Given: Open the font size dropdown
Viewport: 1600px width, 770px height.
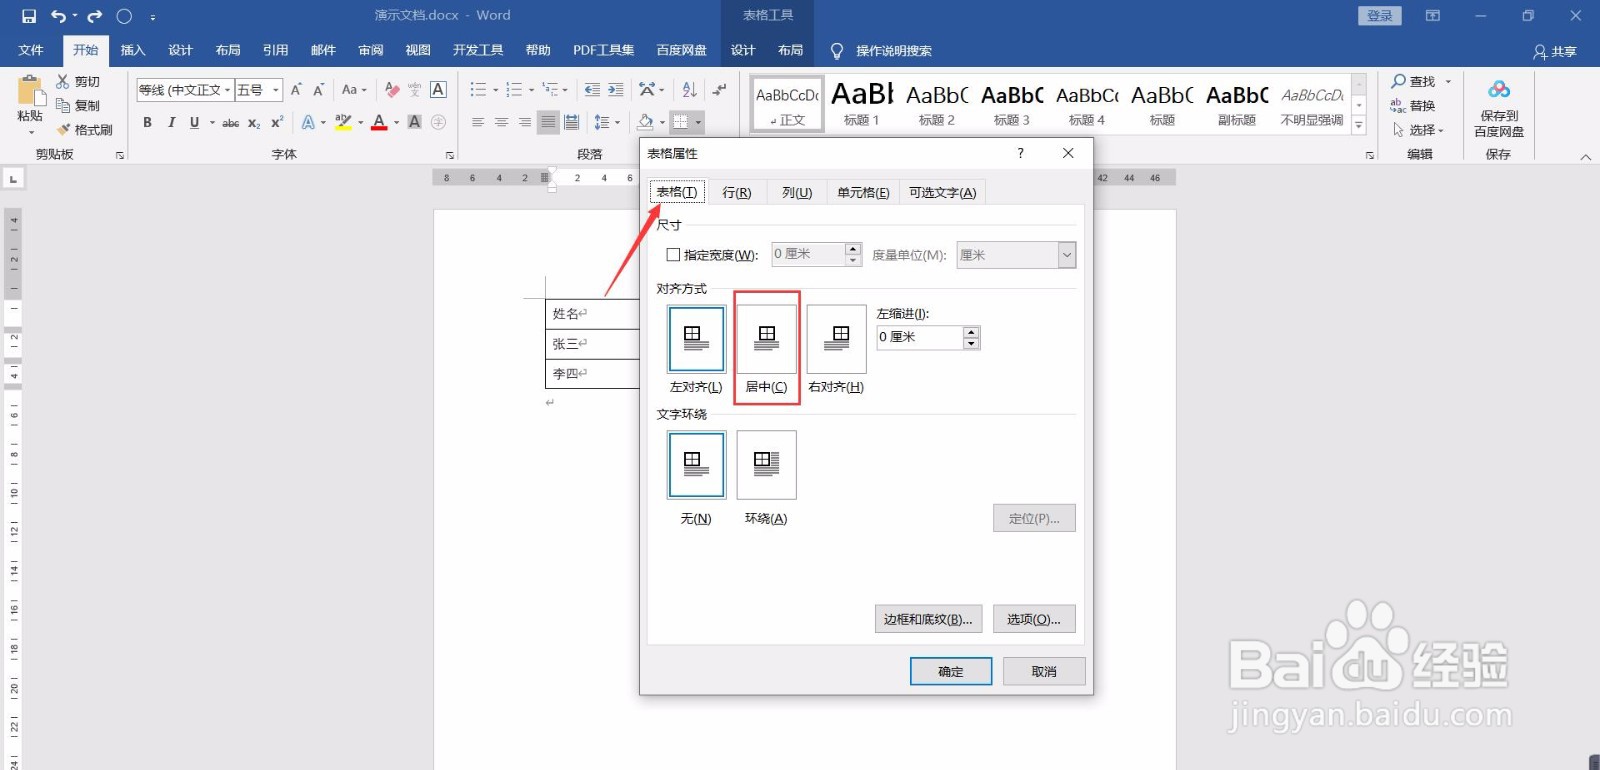Looking at the screenshot, I should point(276,90).
